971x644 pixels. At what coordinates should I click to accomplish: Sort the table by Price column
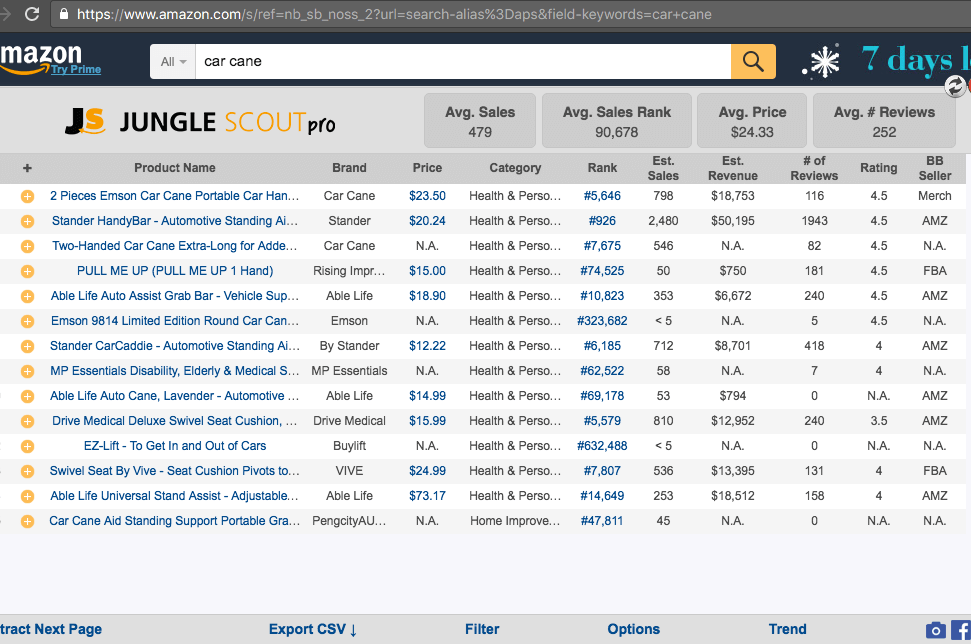click(x=427, y=168)
